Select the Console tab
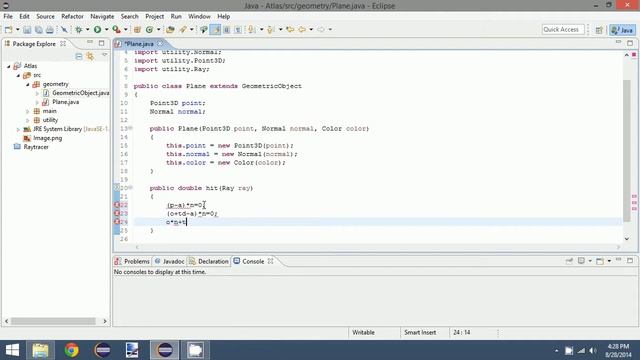Viewport: 640px width, 360px height. point(253,261)
